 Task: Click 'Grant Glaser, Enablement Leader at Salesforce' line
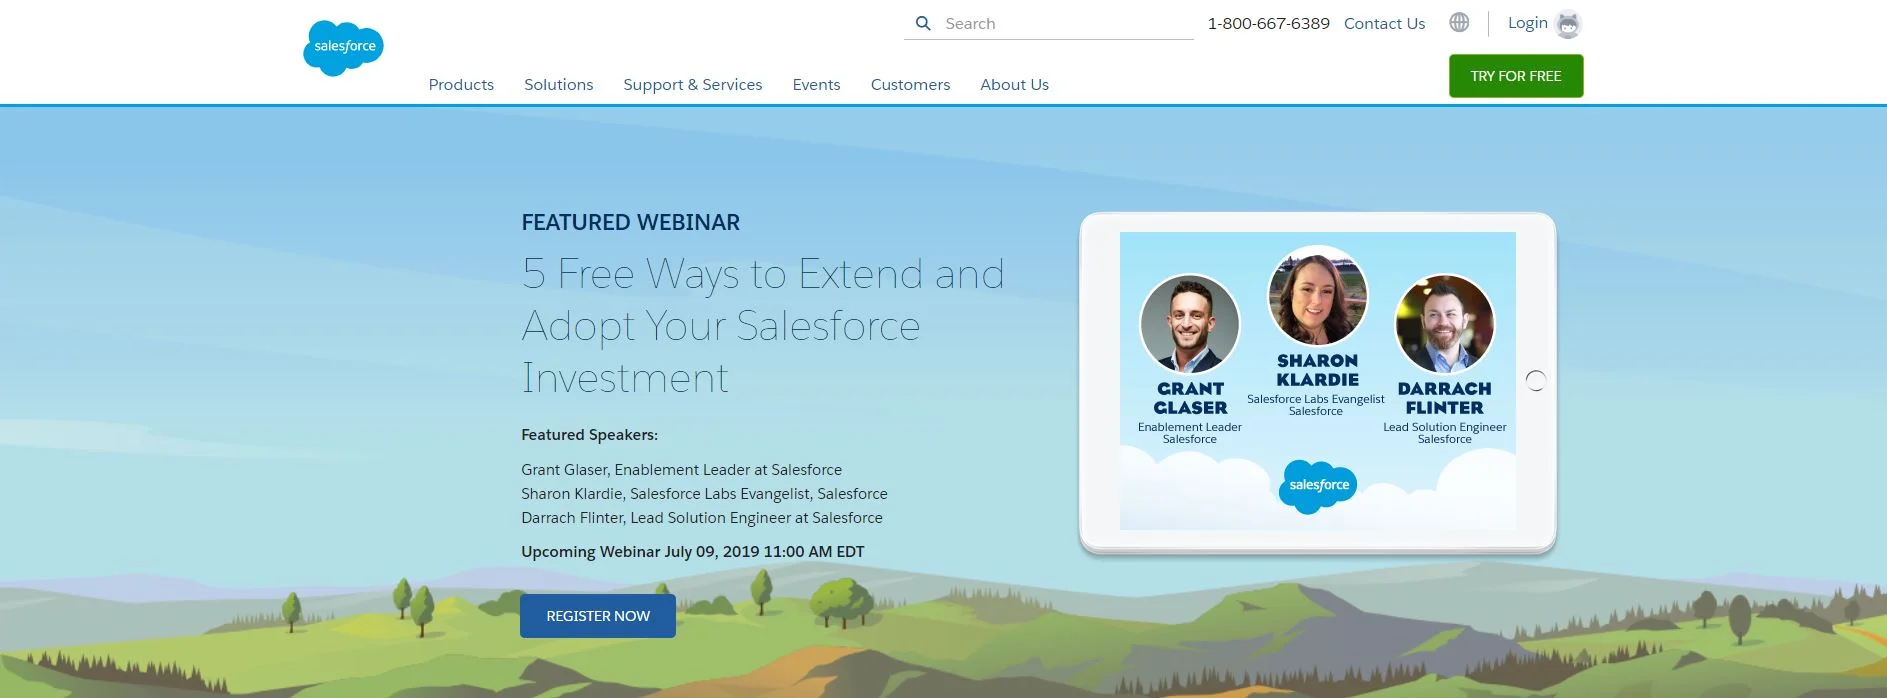pos(681,470)
